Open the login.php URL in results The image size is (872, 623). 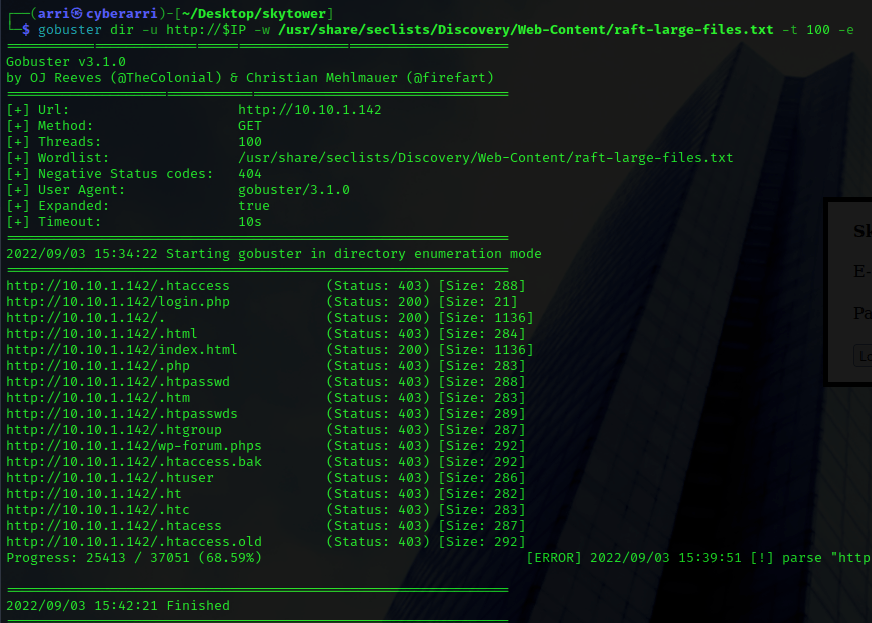[x=118, y=302]
